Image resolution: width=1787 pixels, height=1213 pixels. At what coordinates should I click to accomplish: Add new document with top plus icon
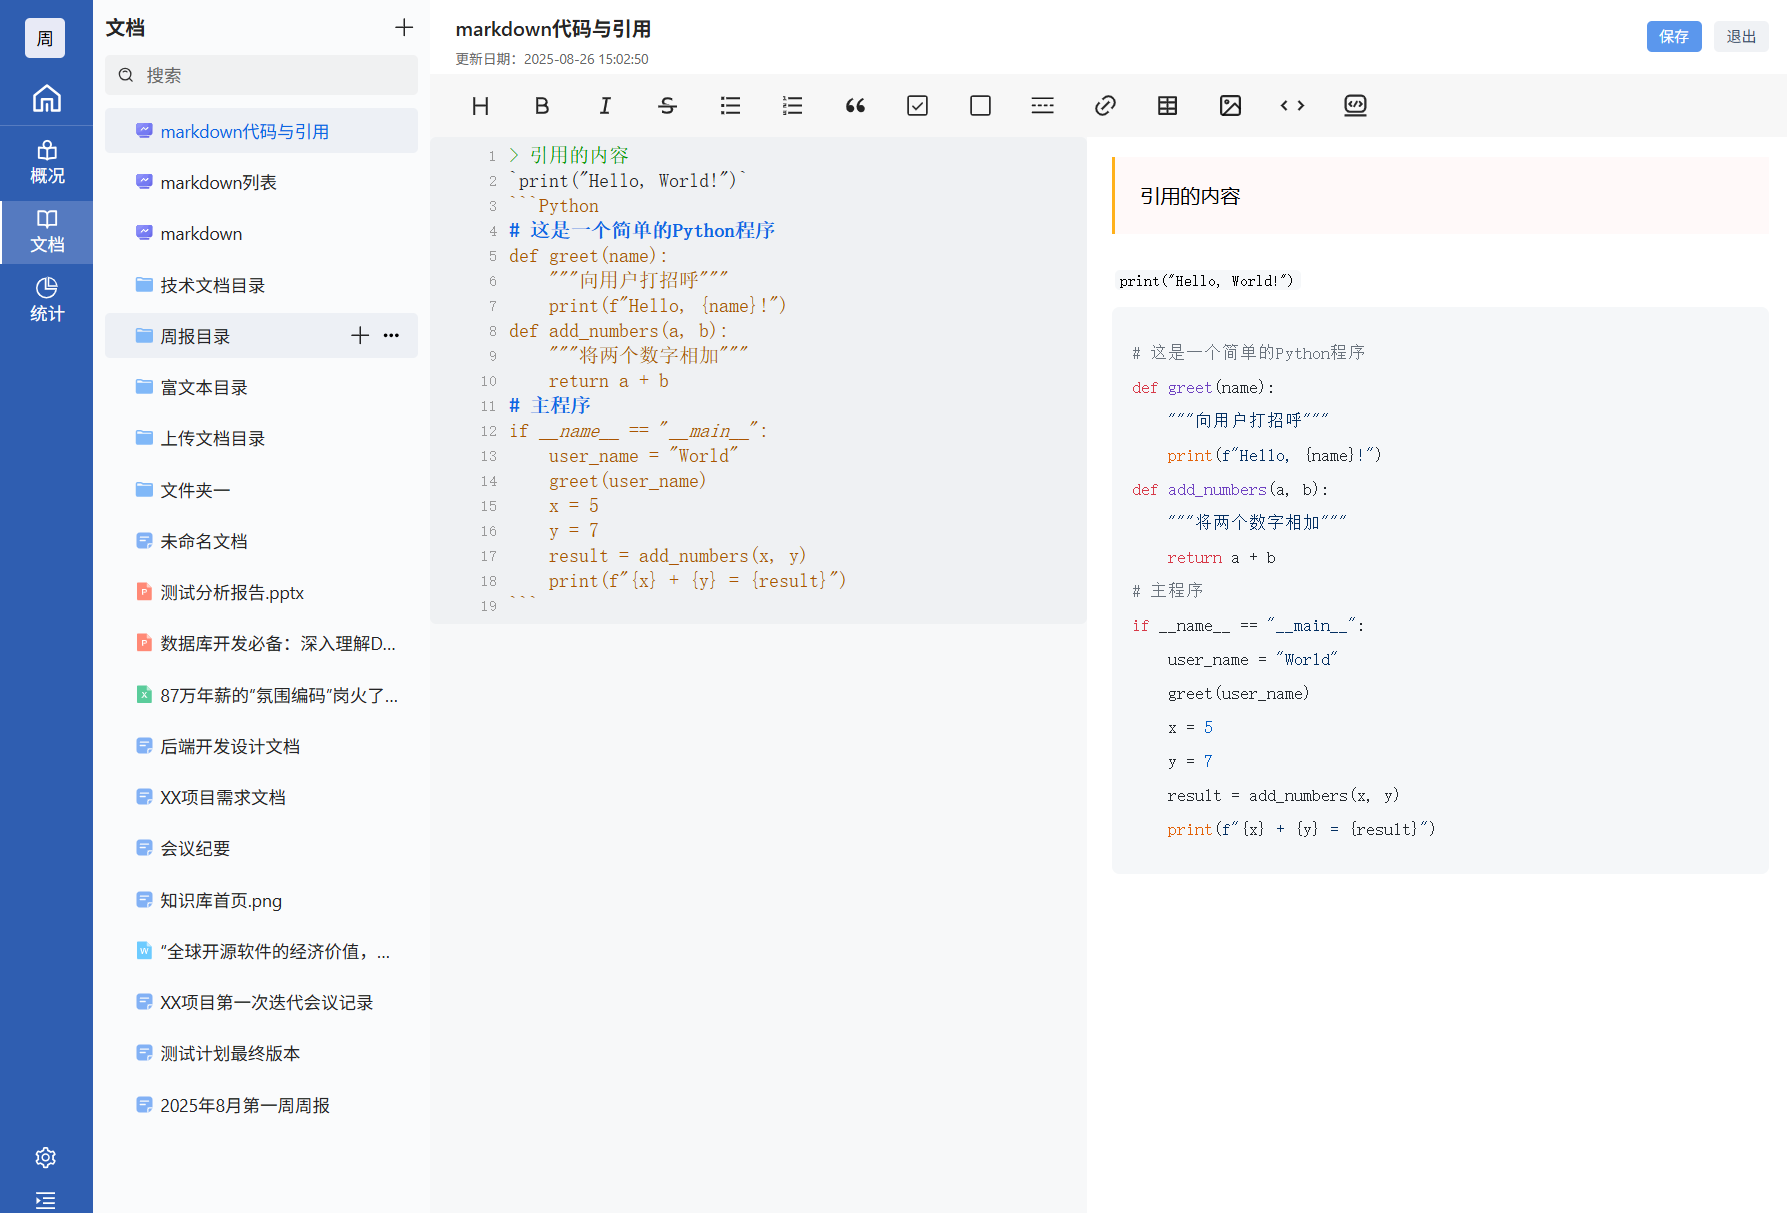point(404,28)
